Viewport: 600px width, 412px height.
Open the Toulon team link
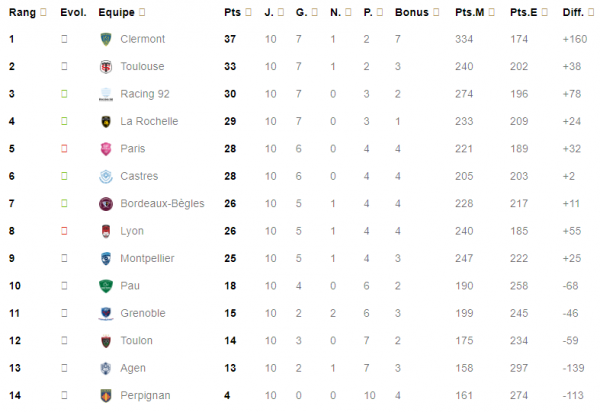click(x=136, y=340)
